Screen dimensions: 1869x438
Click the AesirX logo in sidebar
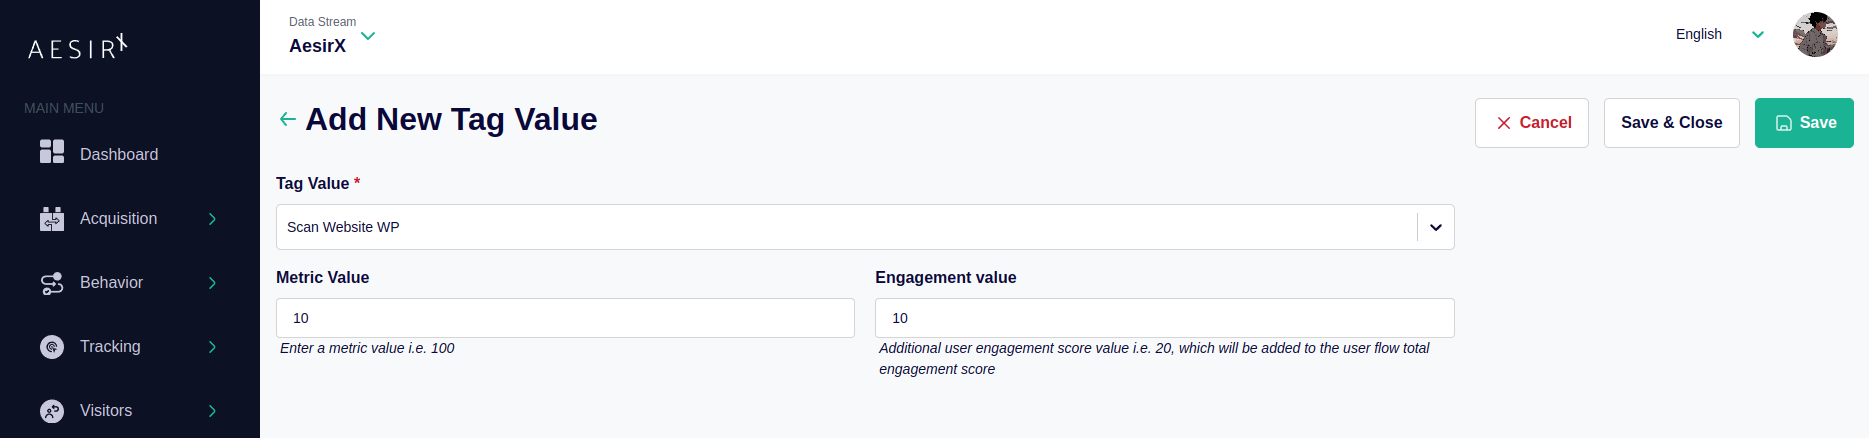[x=77, y=47]
